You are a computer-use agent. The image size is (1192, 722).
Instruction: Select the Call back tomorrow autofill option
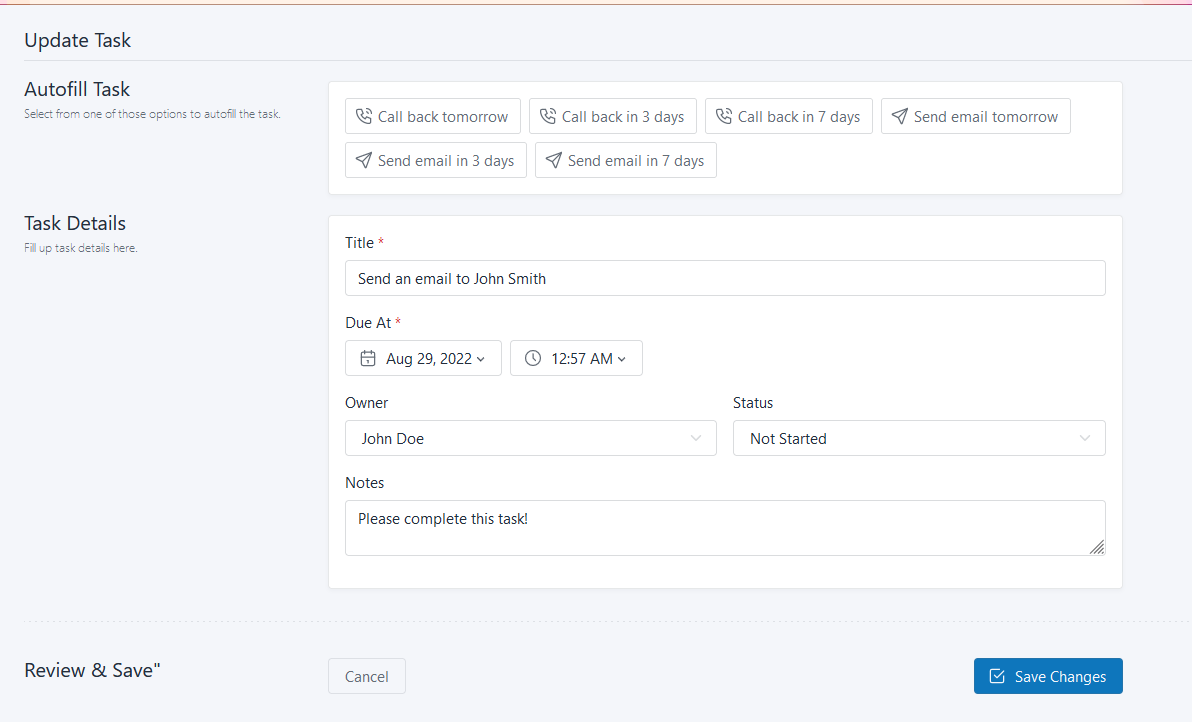point(432,116)
